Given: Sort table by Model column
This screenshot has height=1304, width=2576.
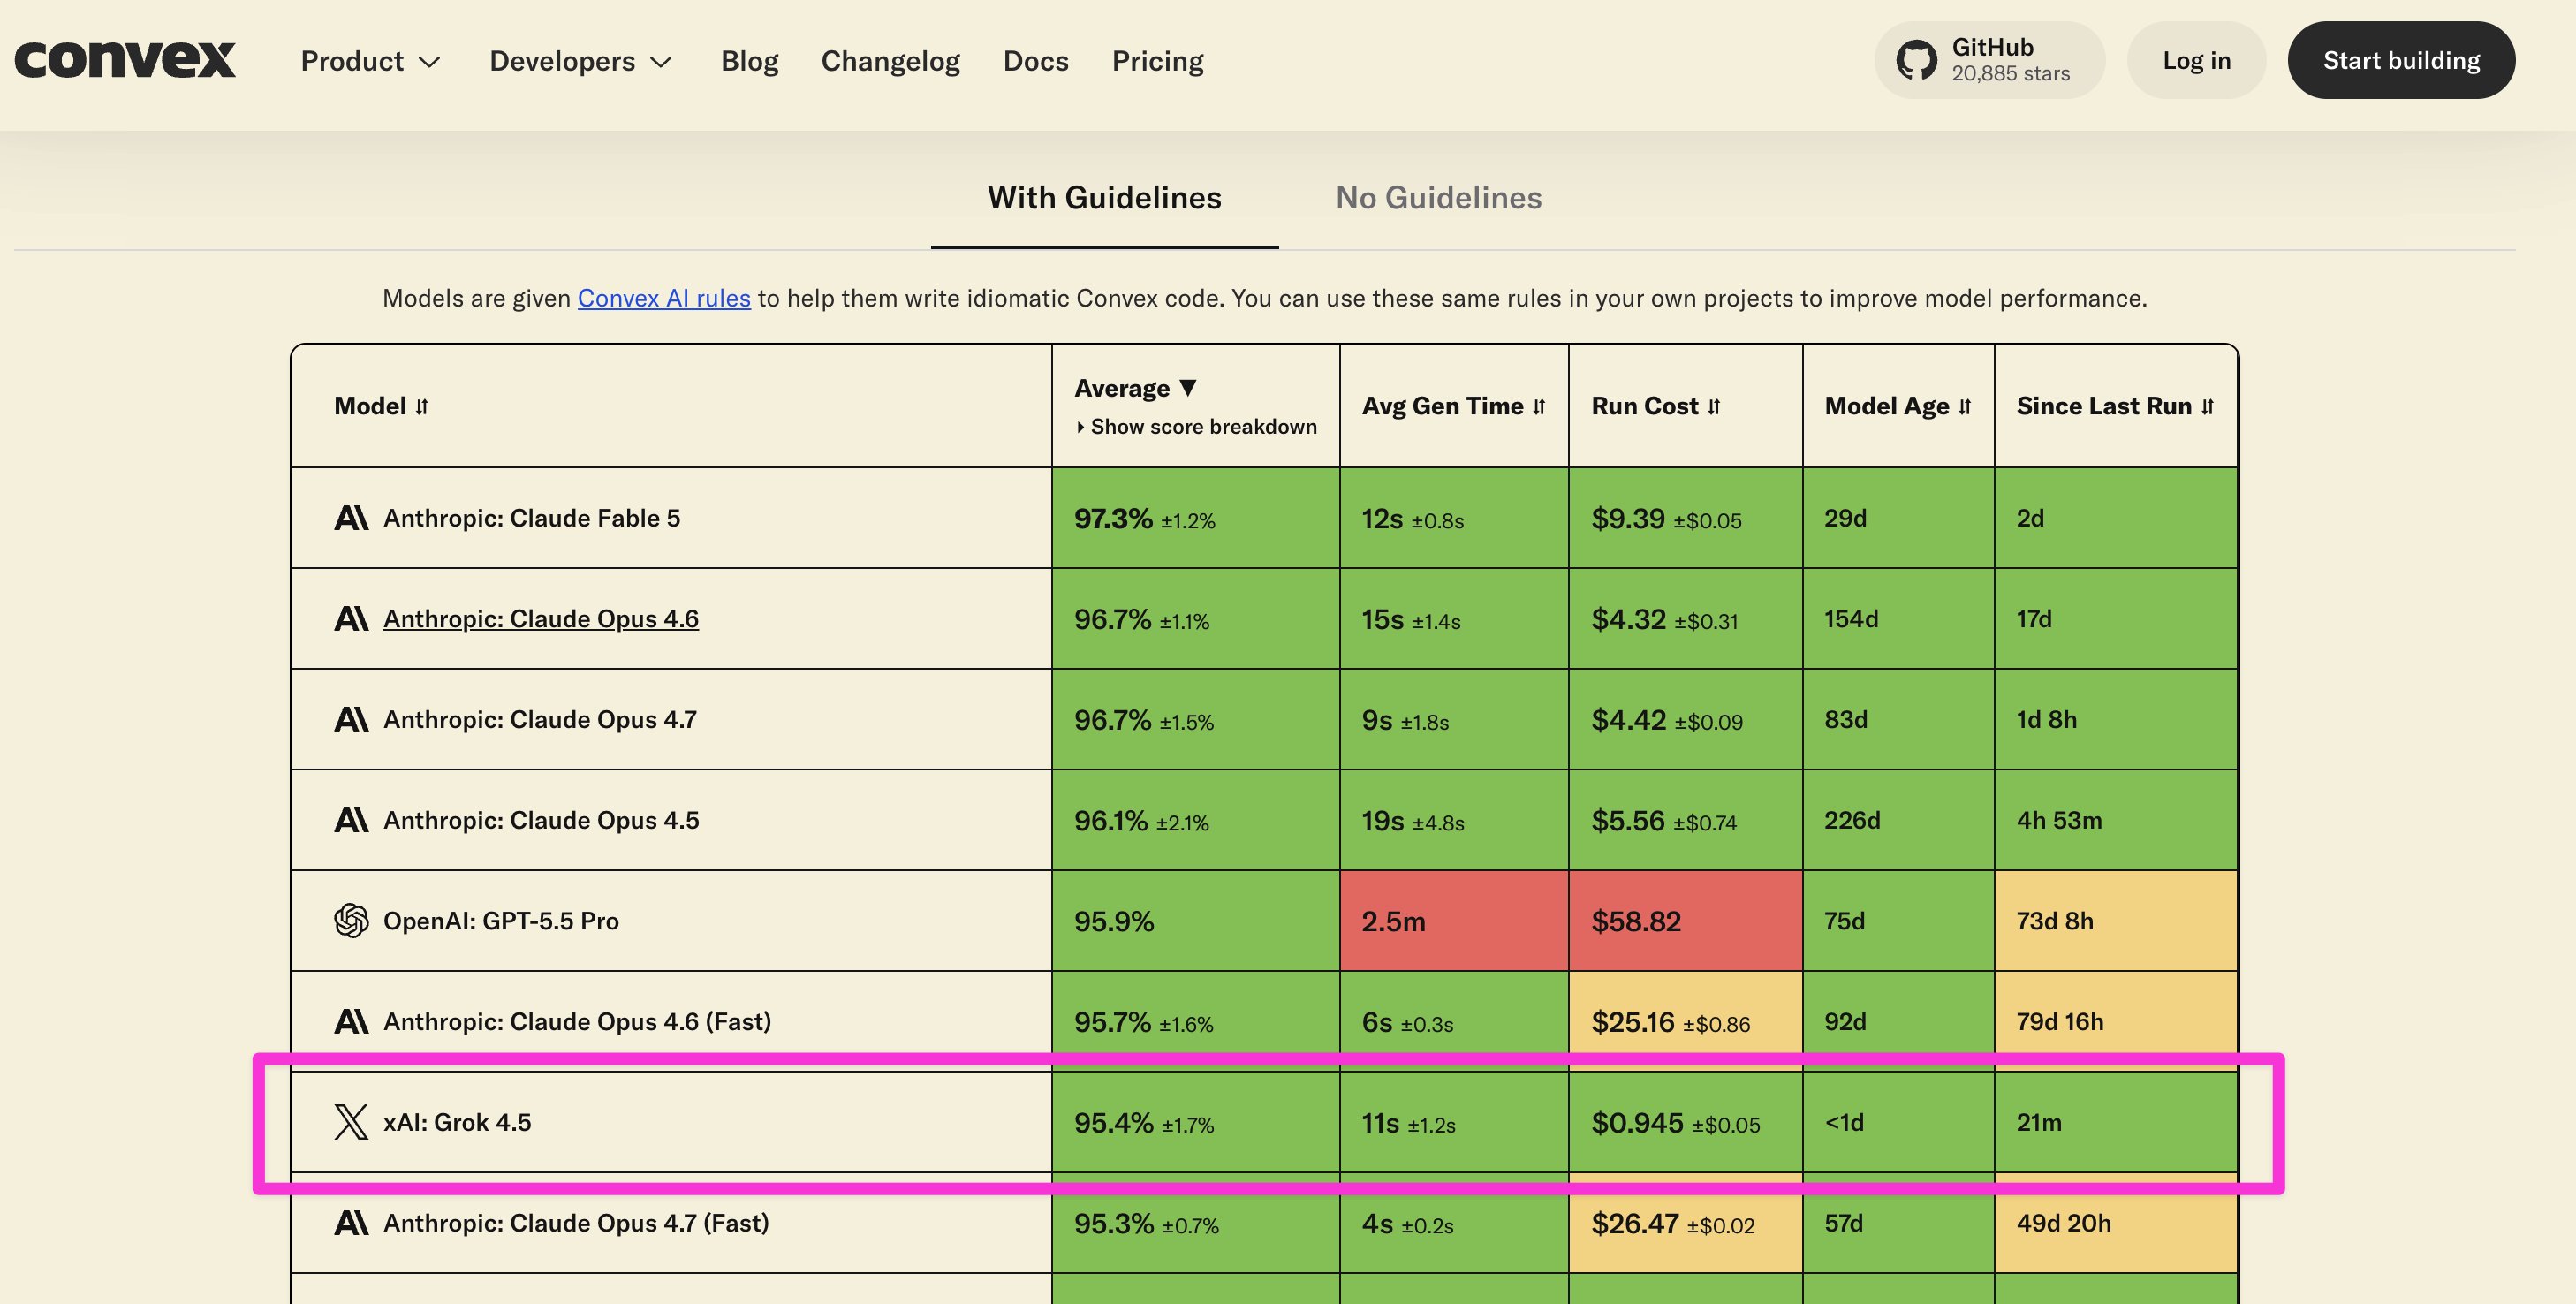Looking at the screenshot, I should (x=381, y=406).
